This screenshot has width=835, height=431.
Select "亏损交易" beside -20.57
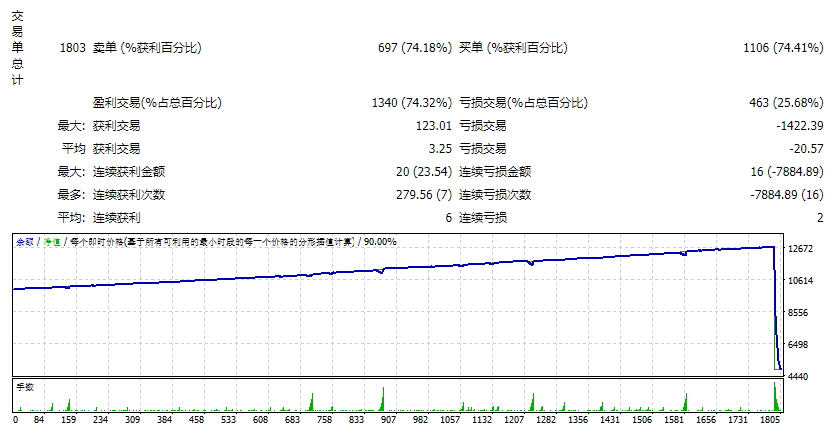[483, 149]
